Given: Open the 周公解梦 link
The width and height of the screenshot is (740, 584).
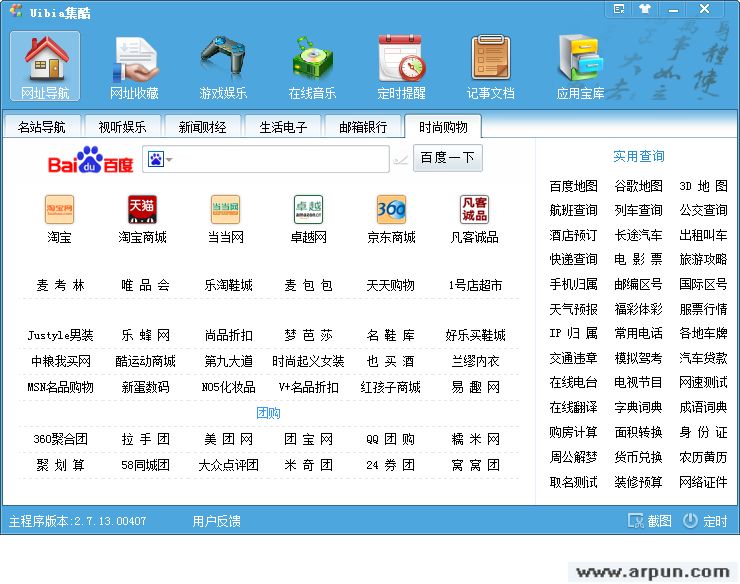Looking at the screenshot, I should [x=573, y=457].
